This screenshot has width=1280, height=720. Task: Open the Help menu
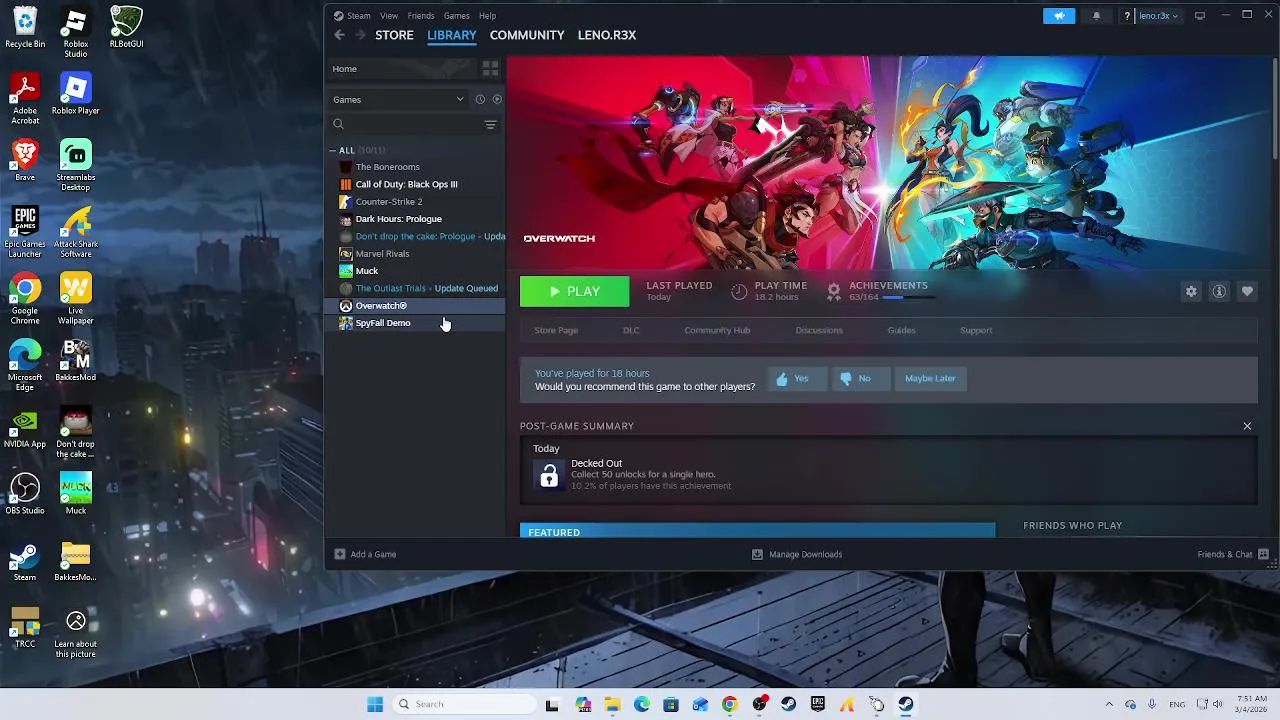(x=487, y=16)
